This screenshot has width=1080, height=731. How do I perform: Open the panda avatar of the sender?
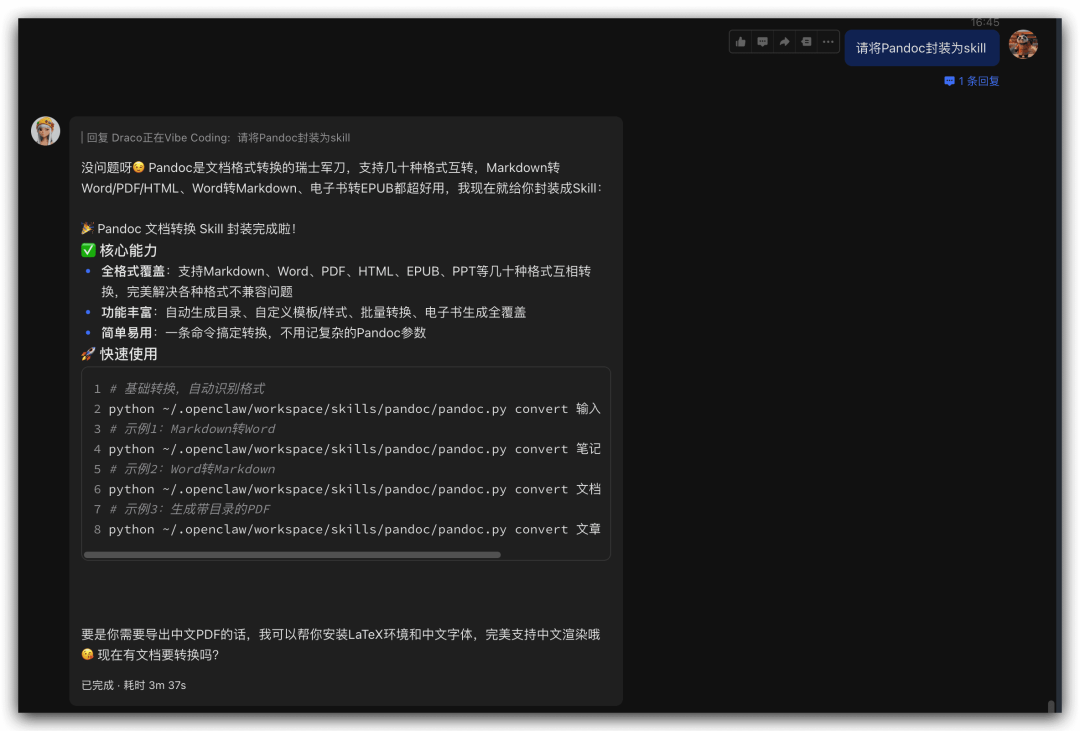point(1023,44)
